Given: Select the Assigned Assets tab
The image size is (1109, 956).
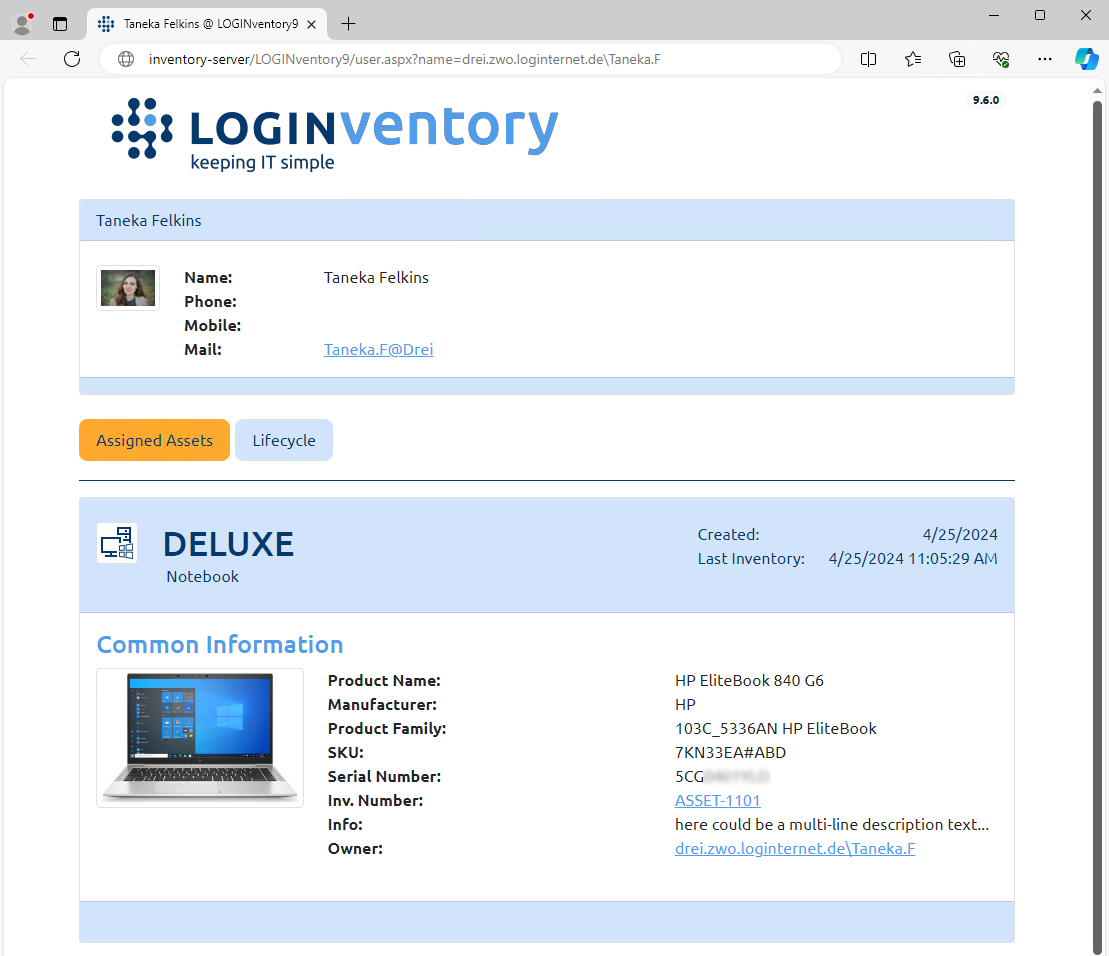Looking at the screenshot, I should coord(154,440).
